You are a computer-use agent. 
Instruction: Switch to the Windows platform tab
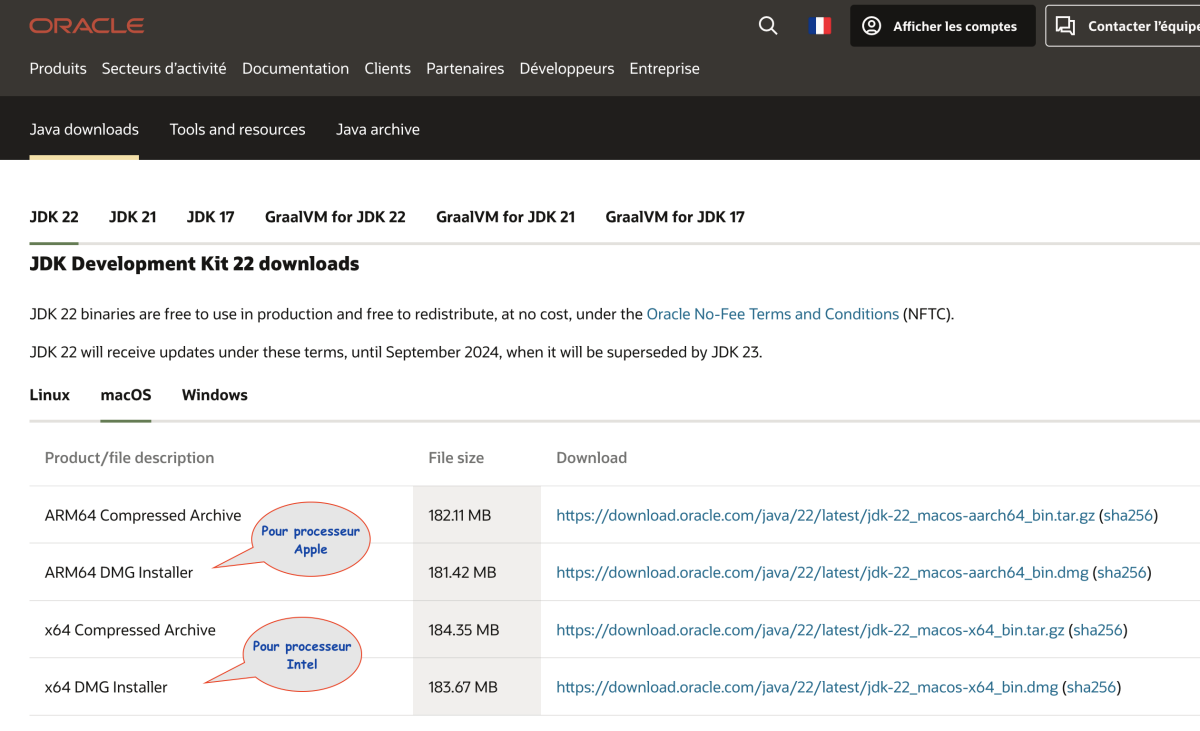(x=214, y=395)
